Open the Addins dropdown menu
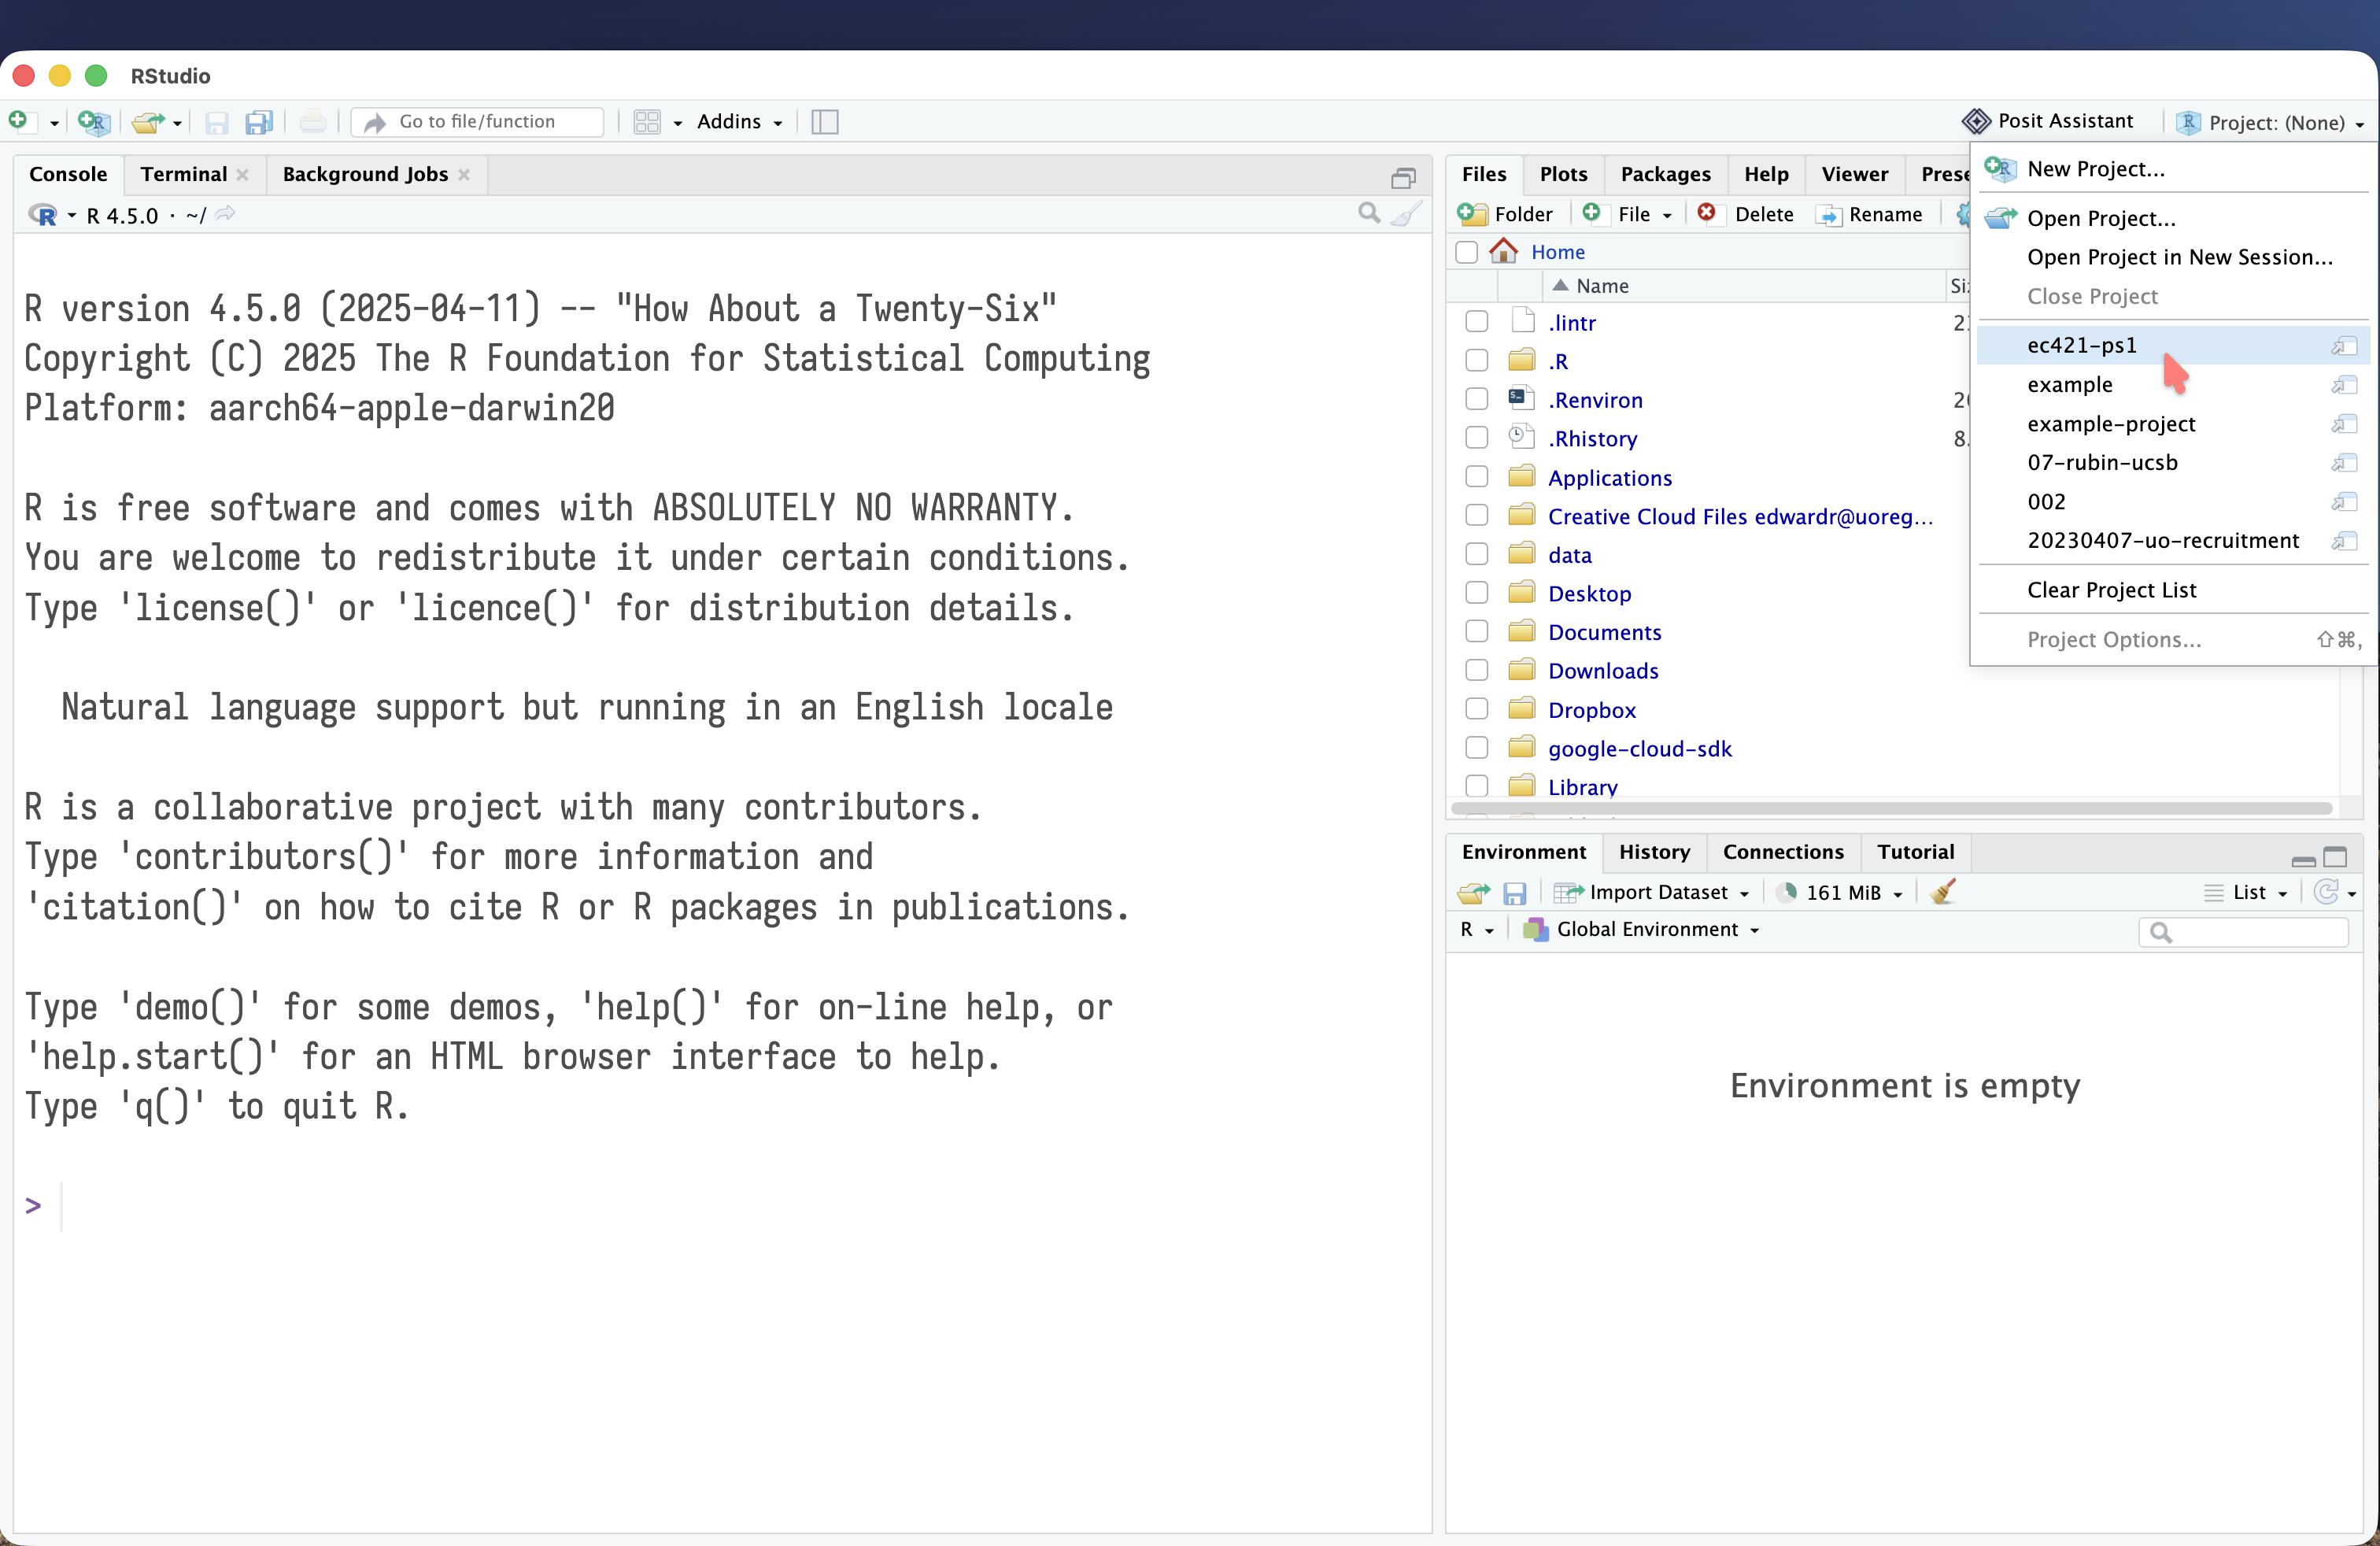The image size is (2380, 1546). [739, 122]
